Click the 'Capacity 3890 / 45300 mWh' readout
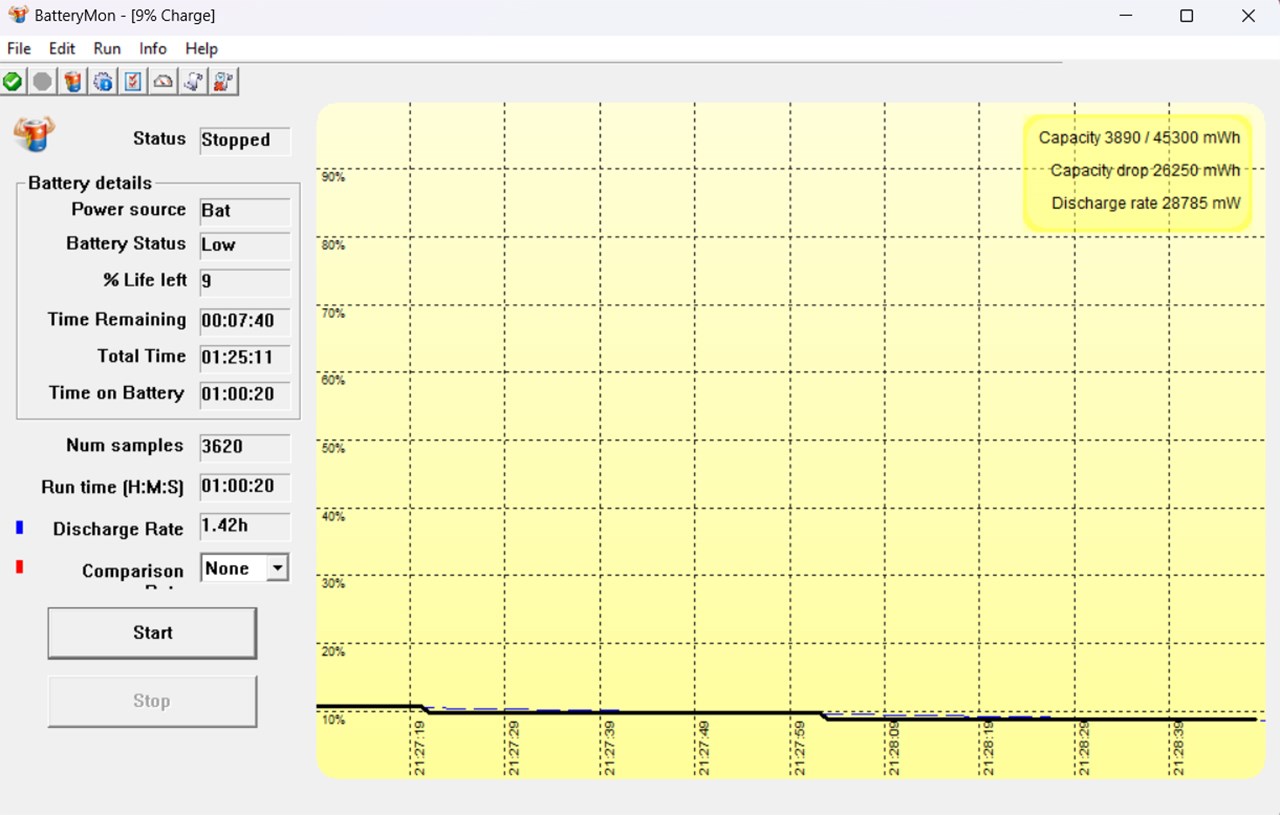Screen dimensions: 1280x815 coord(1139,138)
